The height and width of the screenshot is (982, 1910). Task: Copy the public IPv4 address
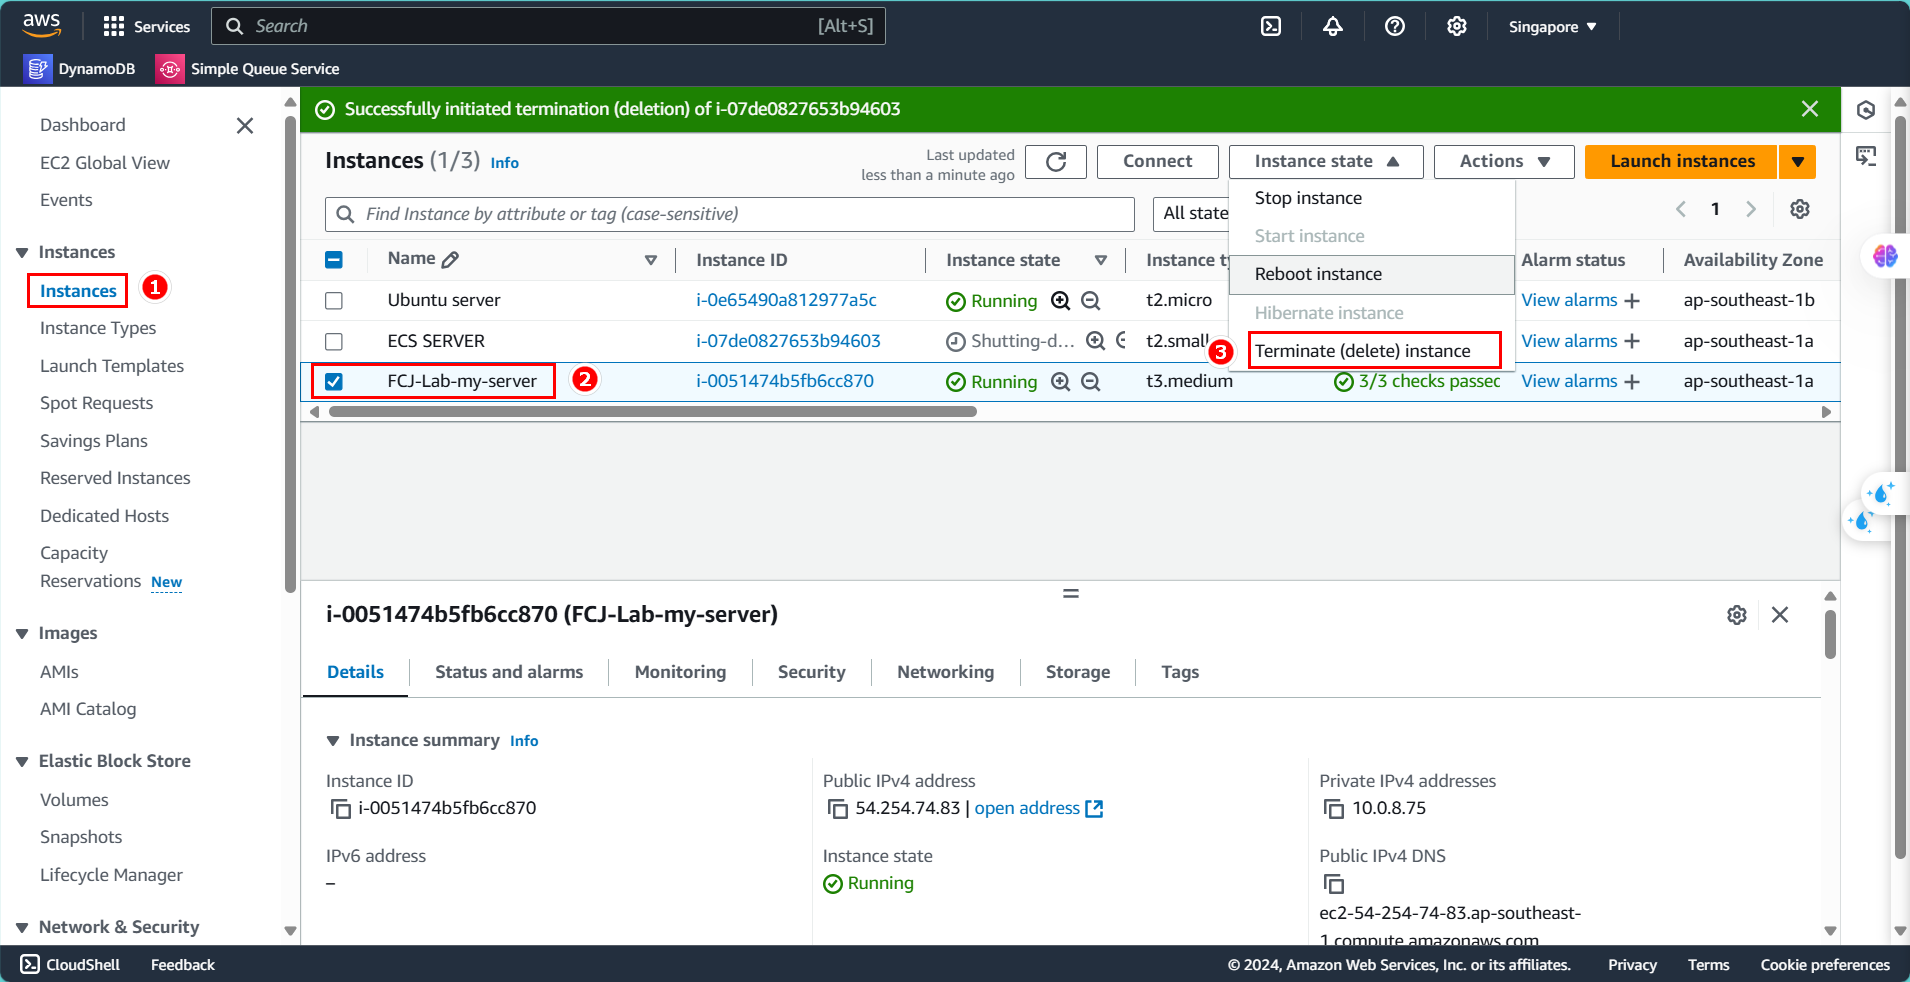click(x=838, y=809)
